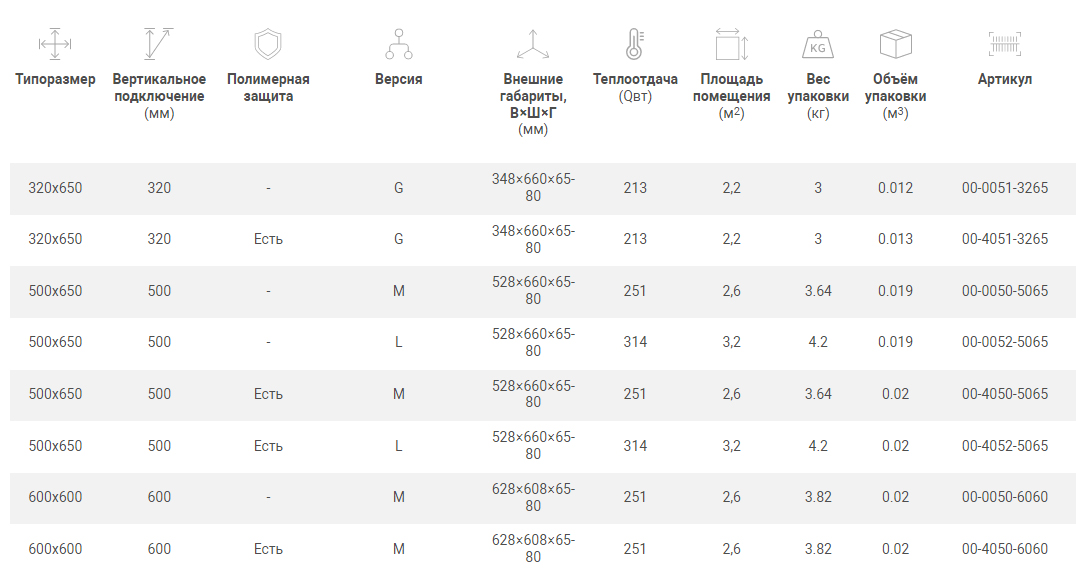Click the external dimensions axes icon
Screen dimensions: 1076x588
pyautogui.click(x=533, y=44)
